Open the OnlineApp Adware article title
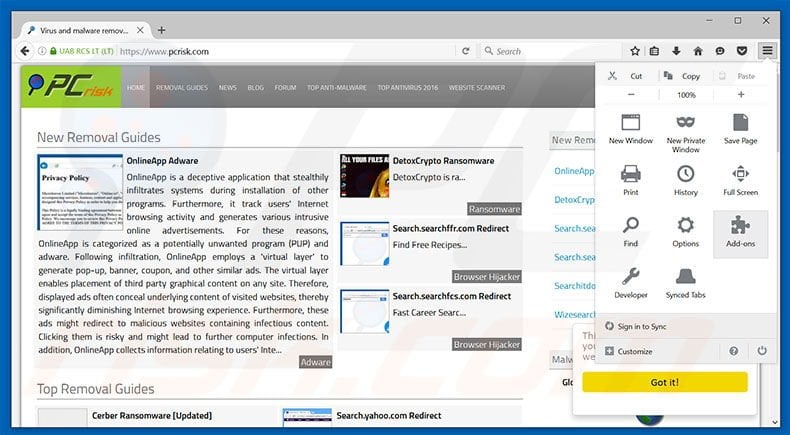 (162, 161)
